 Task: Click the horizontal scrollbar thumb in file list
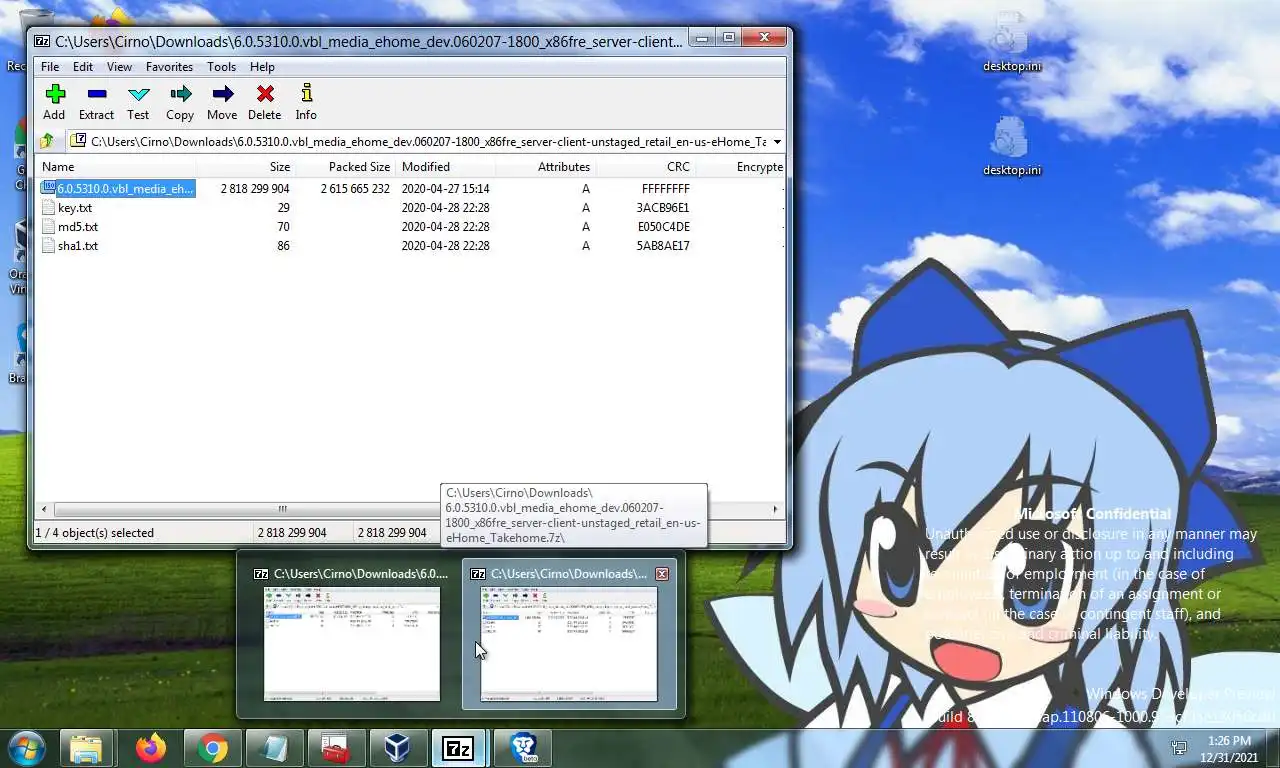coord(282,509)
